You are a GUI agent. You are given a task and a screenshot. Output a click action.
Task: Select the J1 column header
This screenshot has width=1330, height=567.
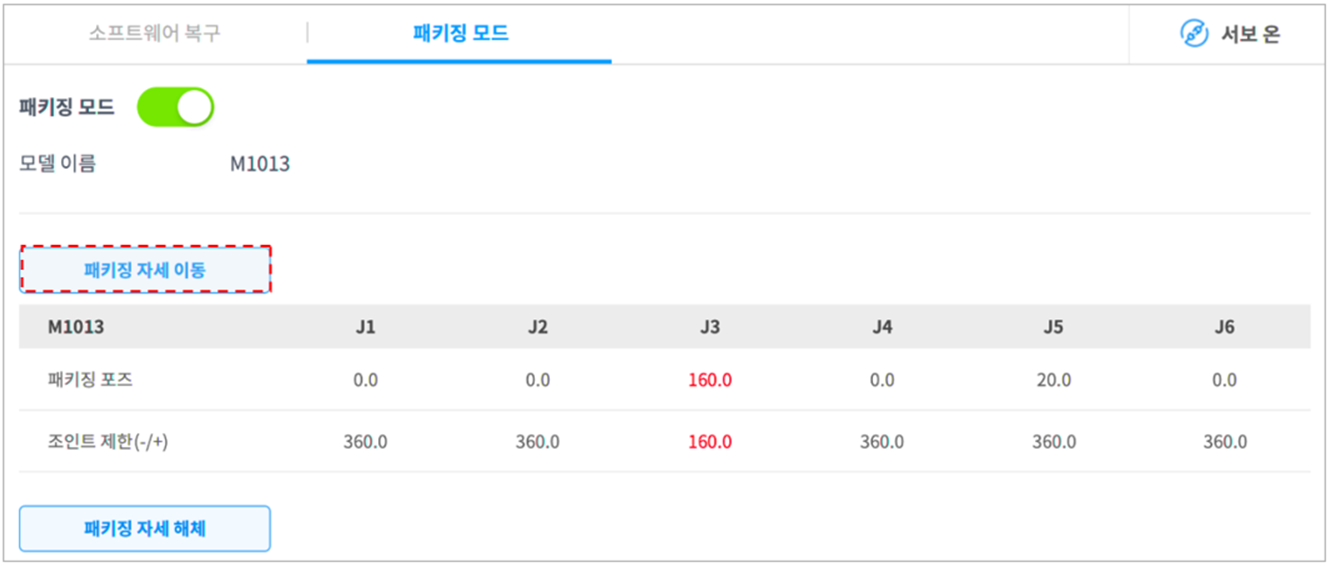365,327
